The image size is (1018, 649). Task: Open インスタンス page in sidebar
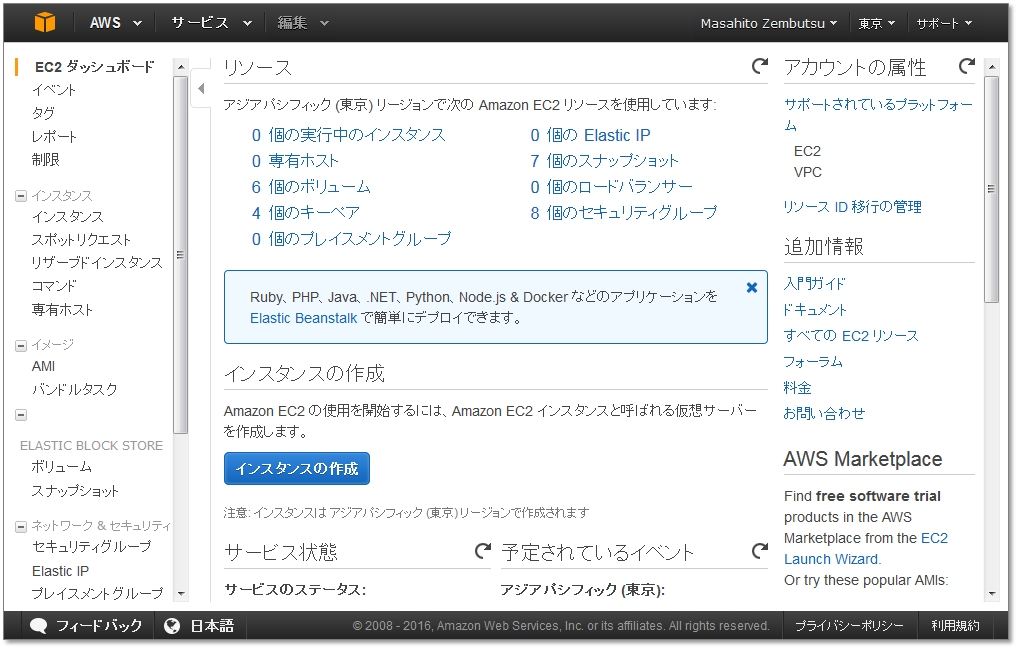68,217
